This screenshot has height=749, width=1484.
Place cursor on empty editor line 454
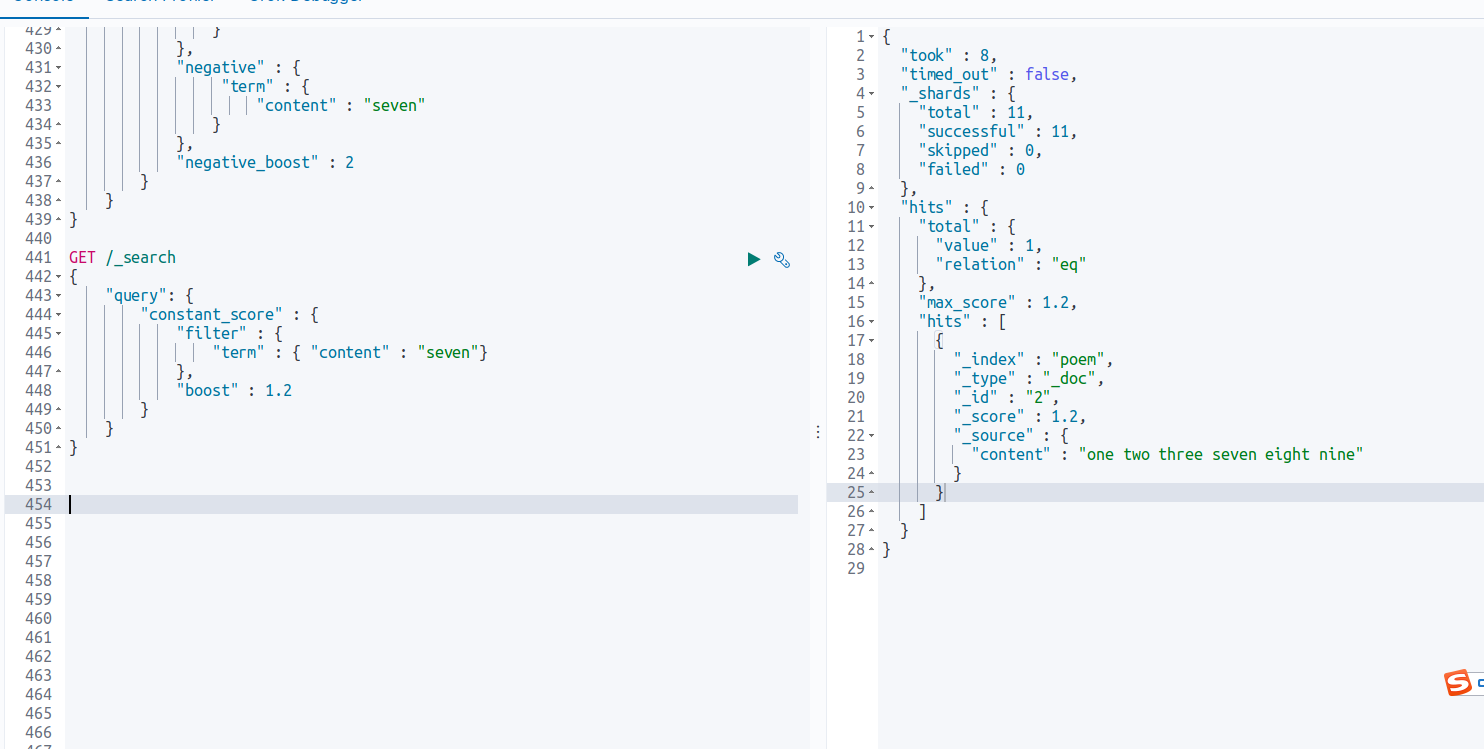coord(400,505)
